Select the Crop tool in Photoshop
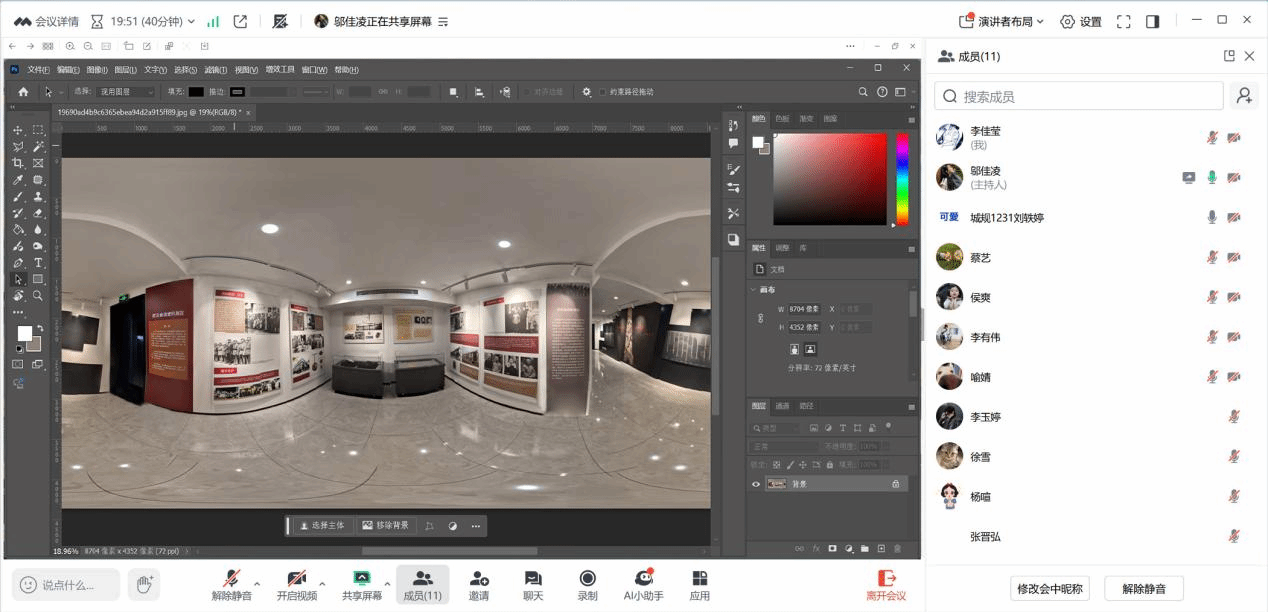Screen dimensions: 1268x612 pyautogui.click(x=18, y=163)
